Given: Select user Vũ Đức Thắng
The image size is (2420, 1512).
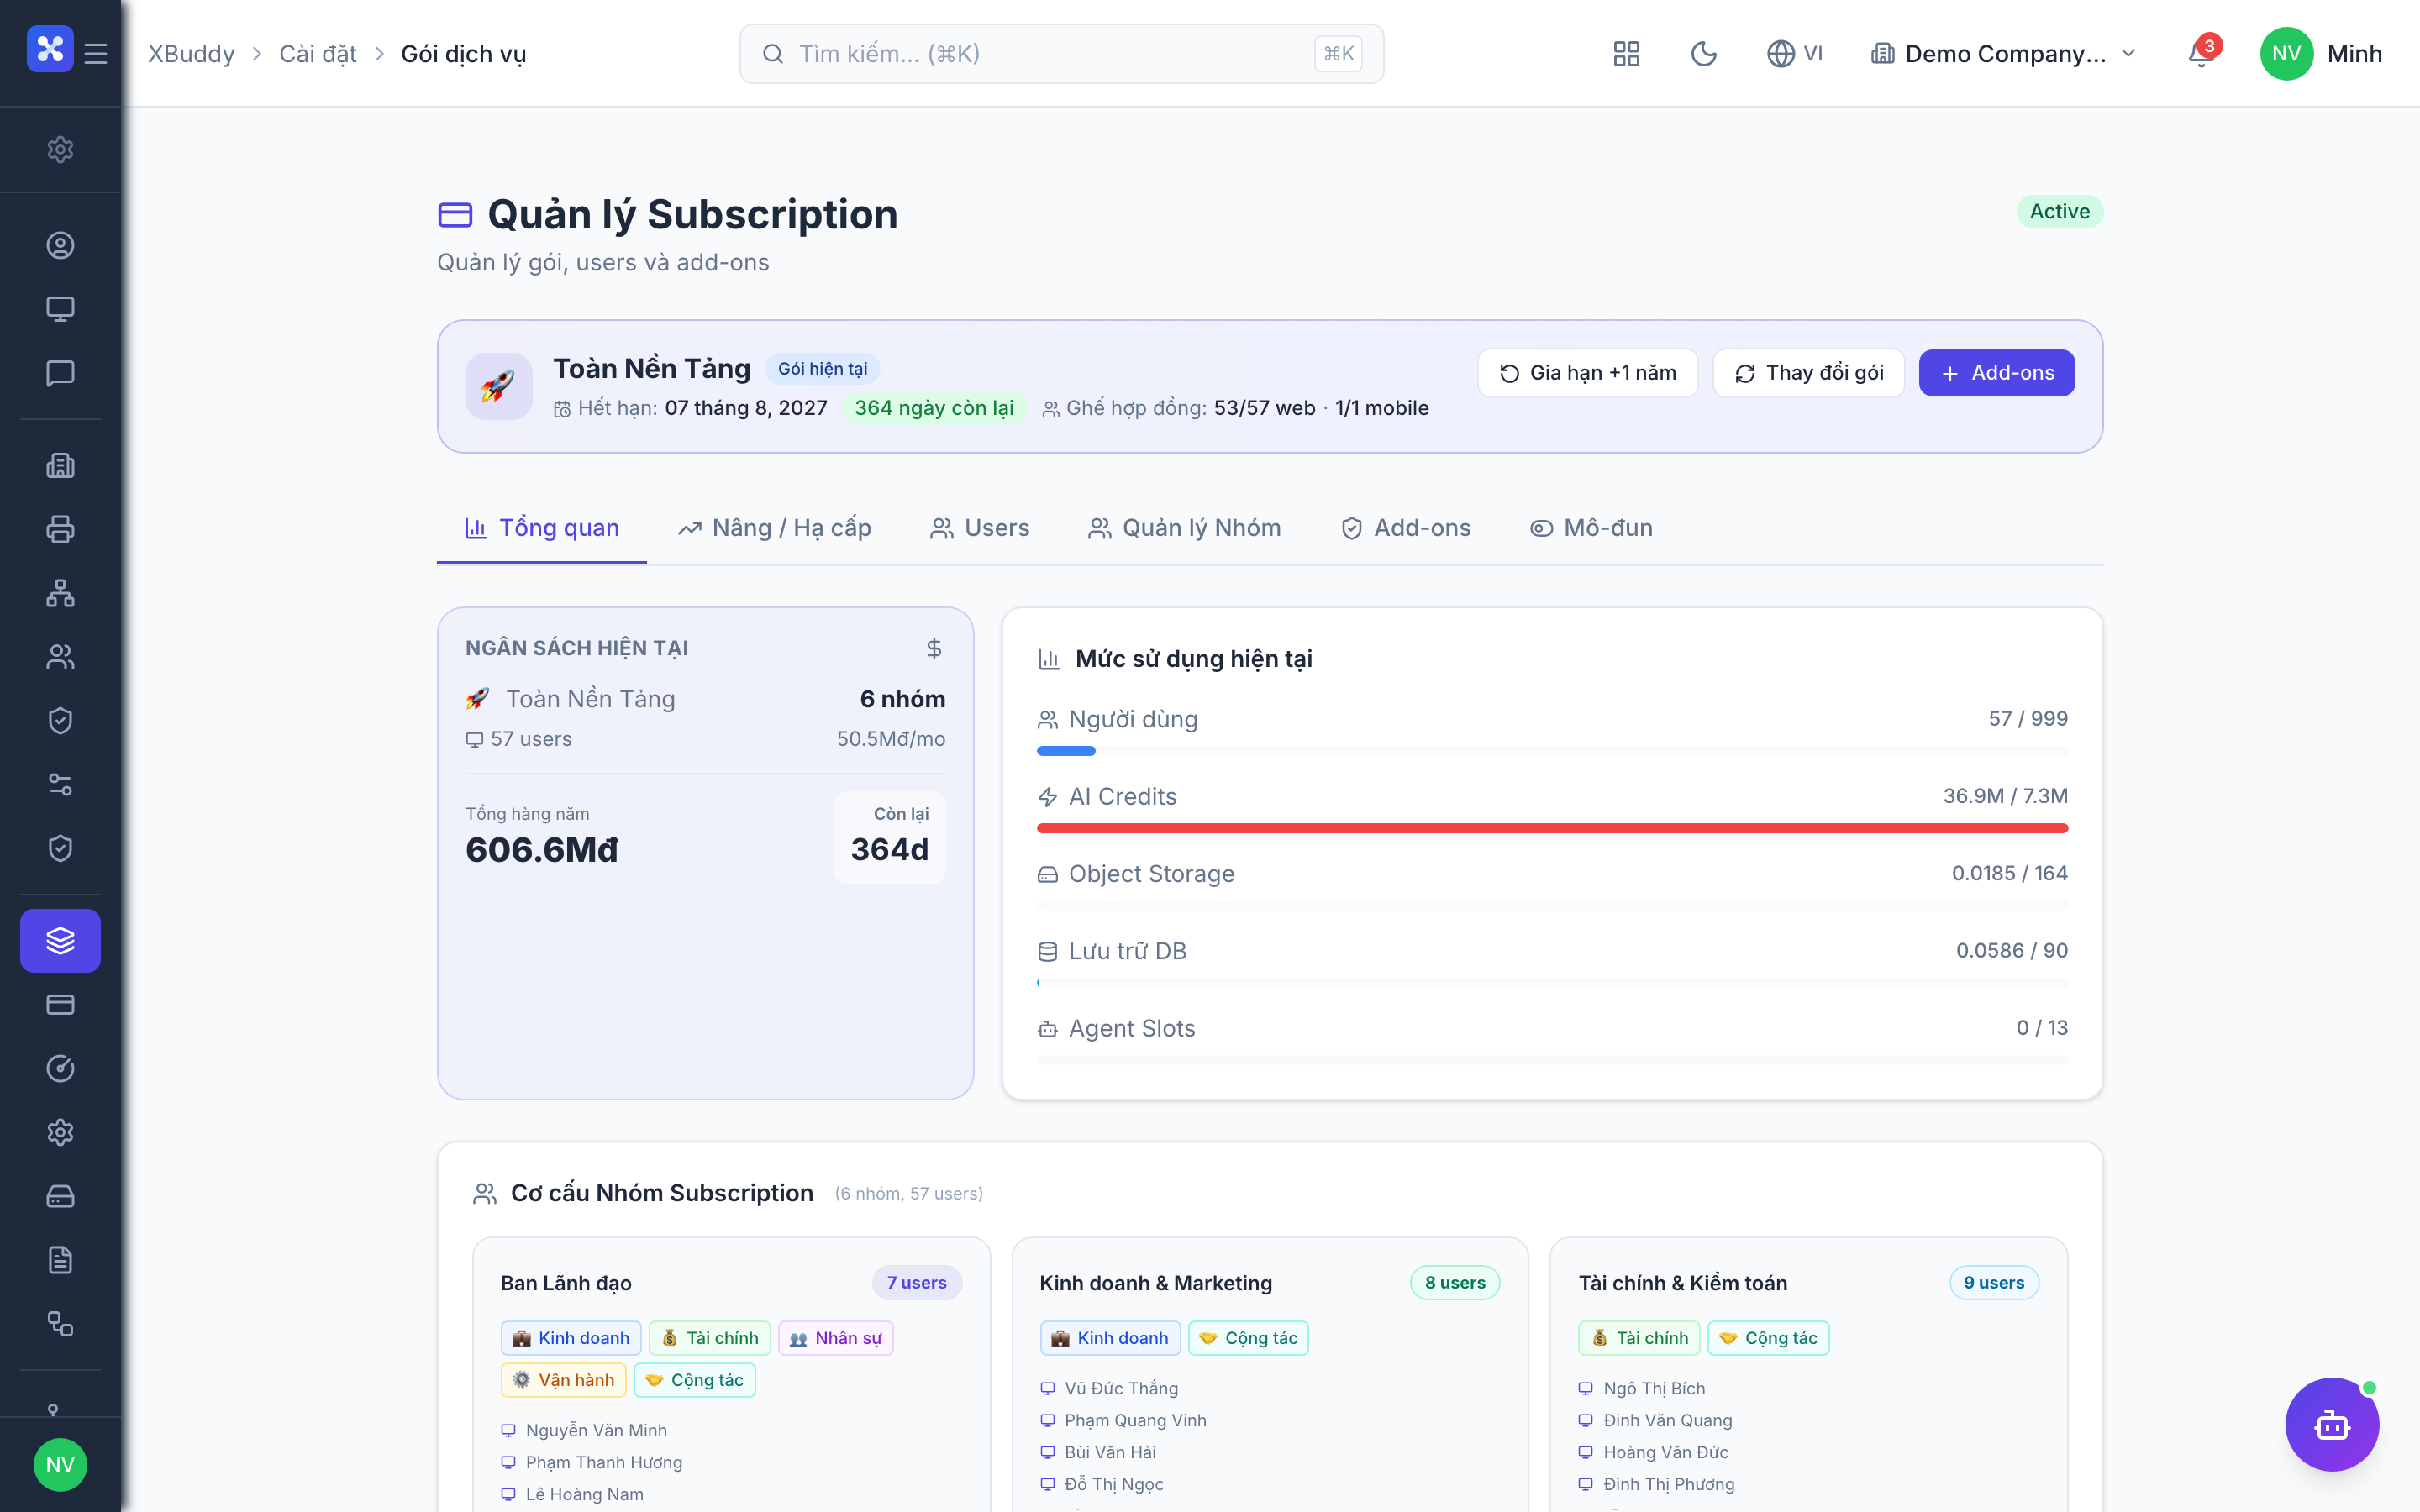Looking at the screenshot, I should point(1121,1389).
